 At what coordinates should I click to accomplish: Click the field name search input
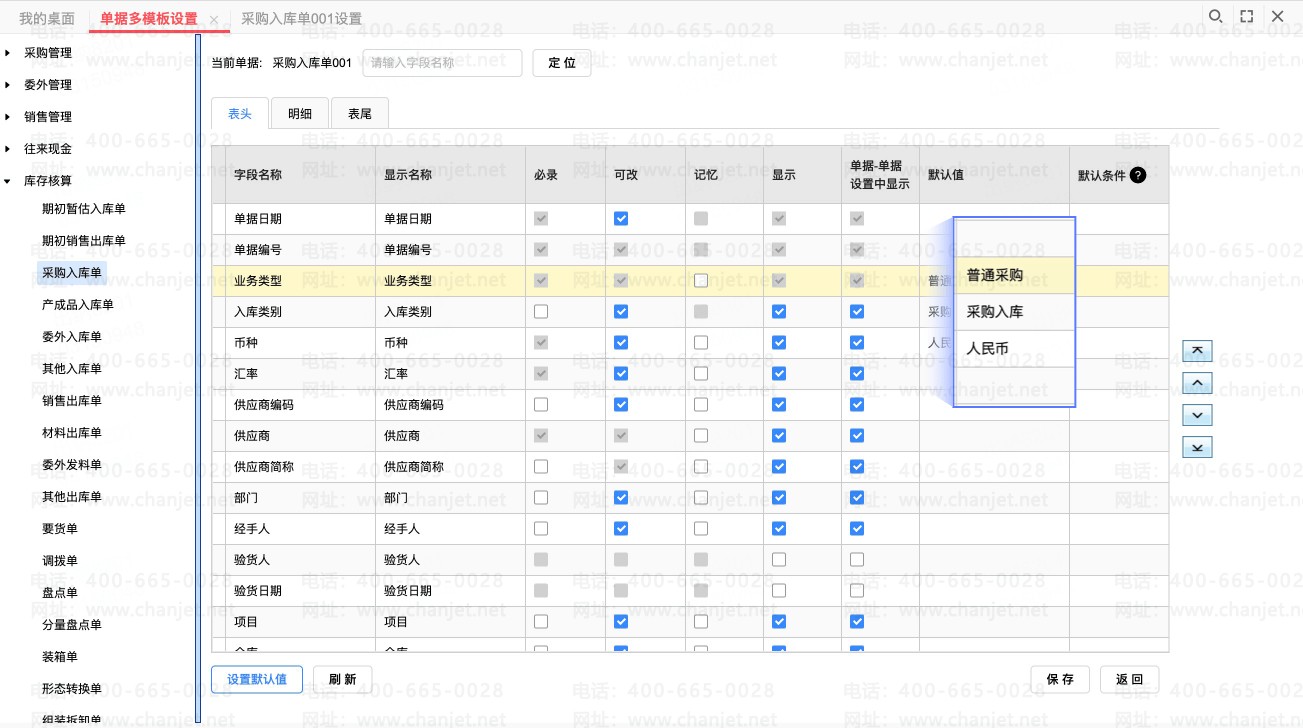tap(442, 63)
